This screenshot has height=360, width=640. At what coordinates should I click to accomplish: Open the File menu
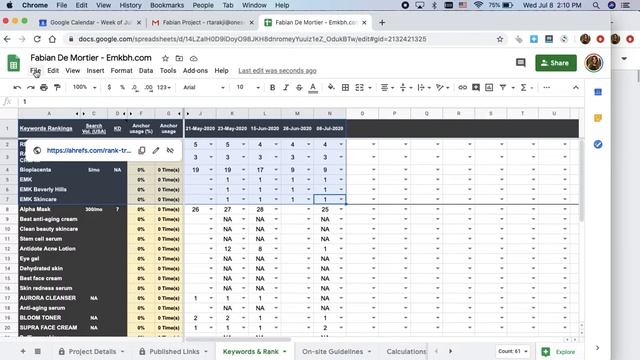[35, 71]
